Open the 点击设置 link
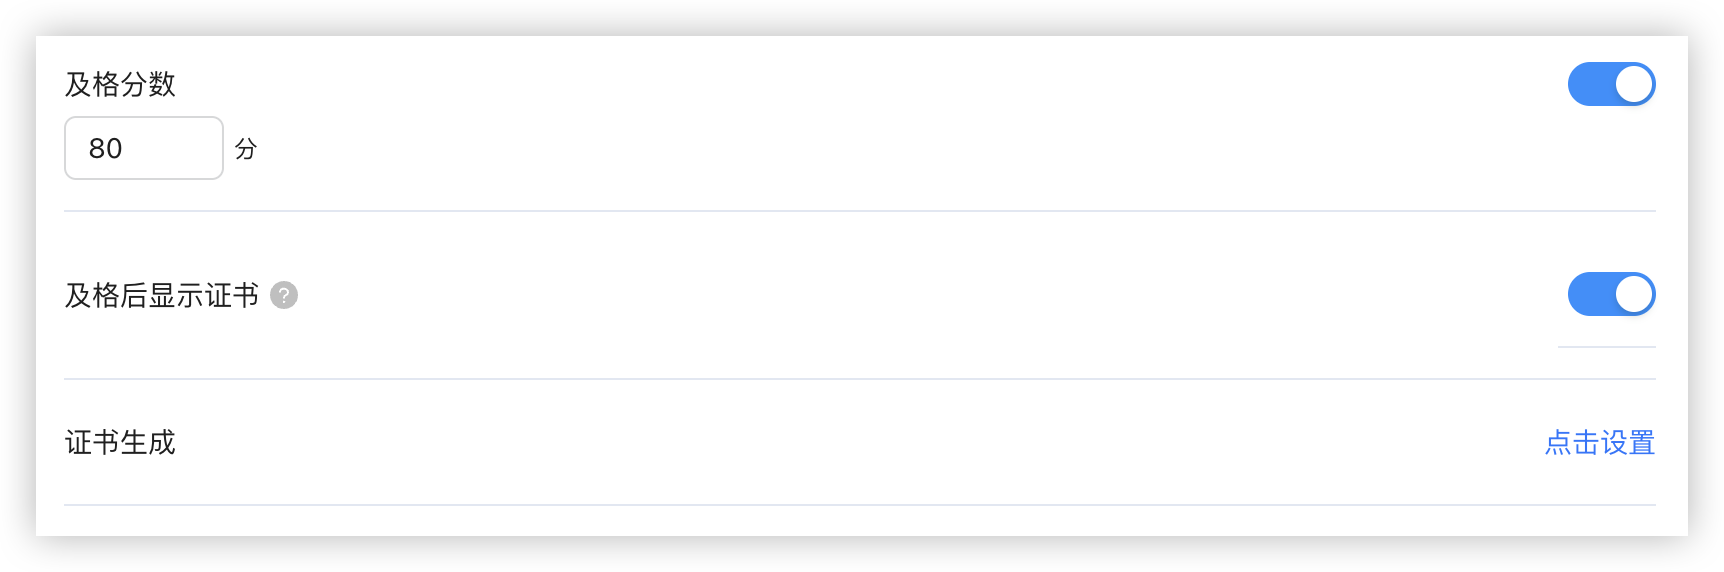Viewport: 1724px width, 572px height. (x=1599, y=442)
